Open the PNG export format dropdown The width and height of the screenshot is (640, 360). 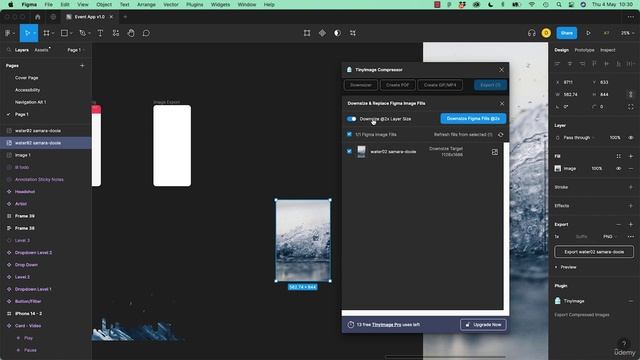pos(609,236)
